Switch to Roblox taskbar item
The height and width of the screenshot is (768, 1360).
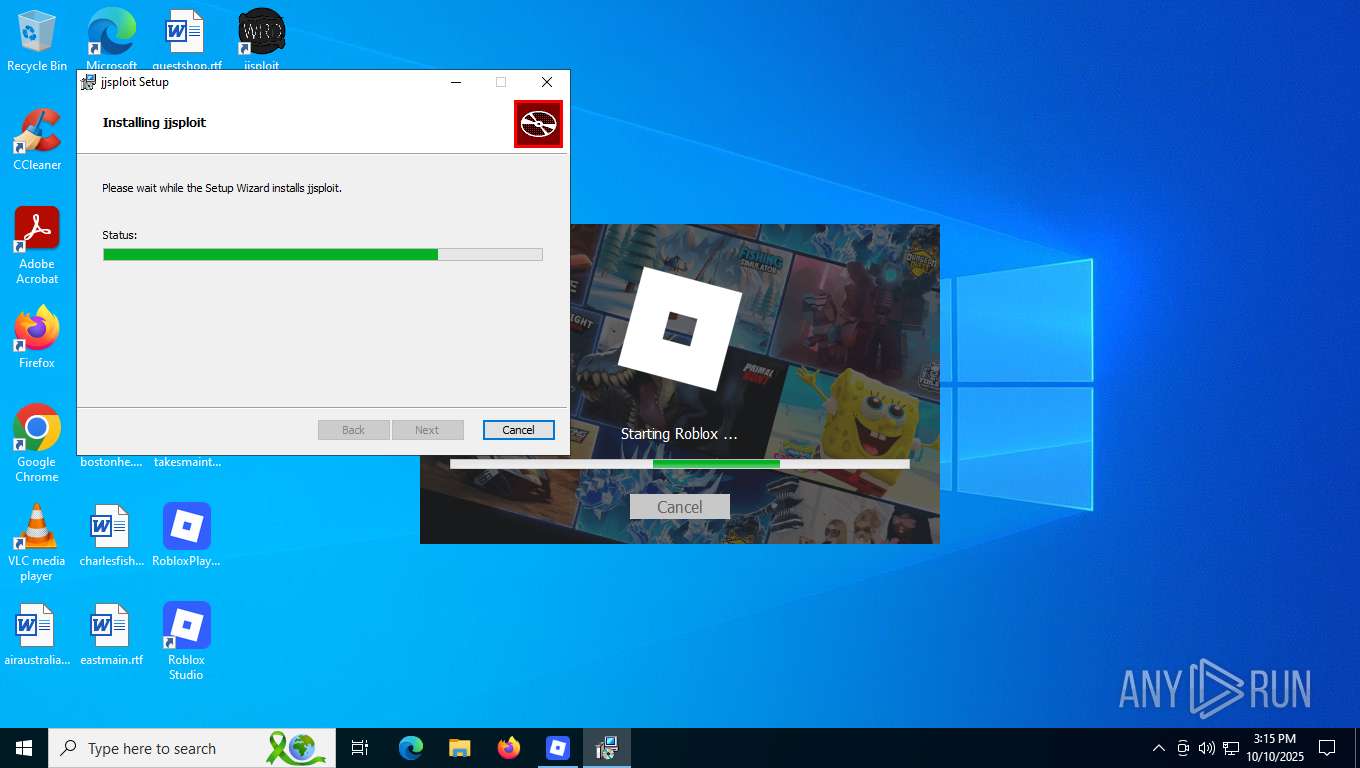point(557,748)
